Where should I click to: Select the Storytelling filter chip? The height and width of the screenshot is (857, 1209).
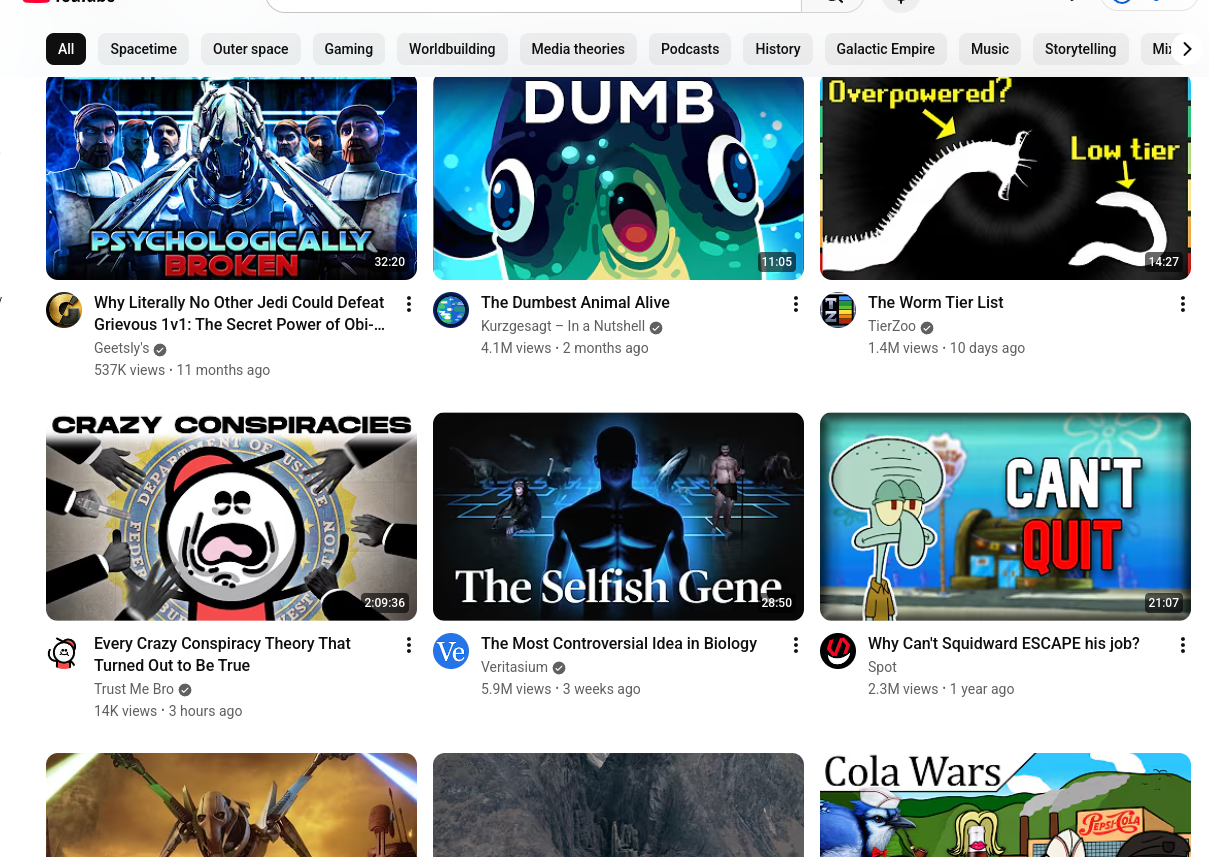1081,49
